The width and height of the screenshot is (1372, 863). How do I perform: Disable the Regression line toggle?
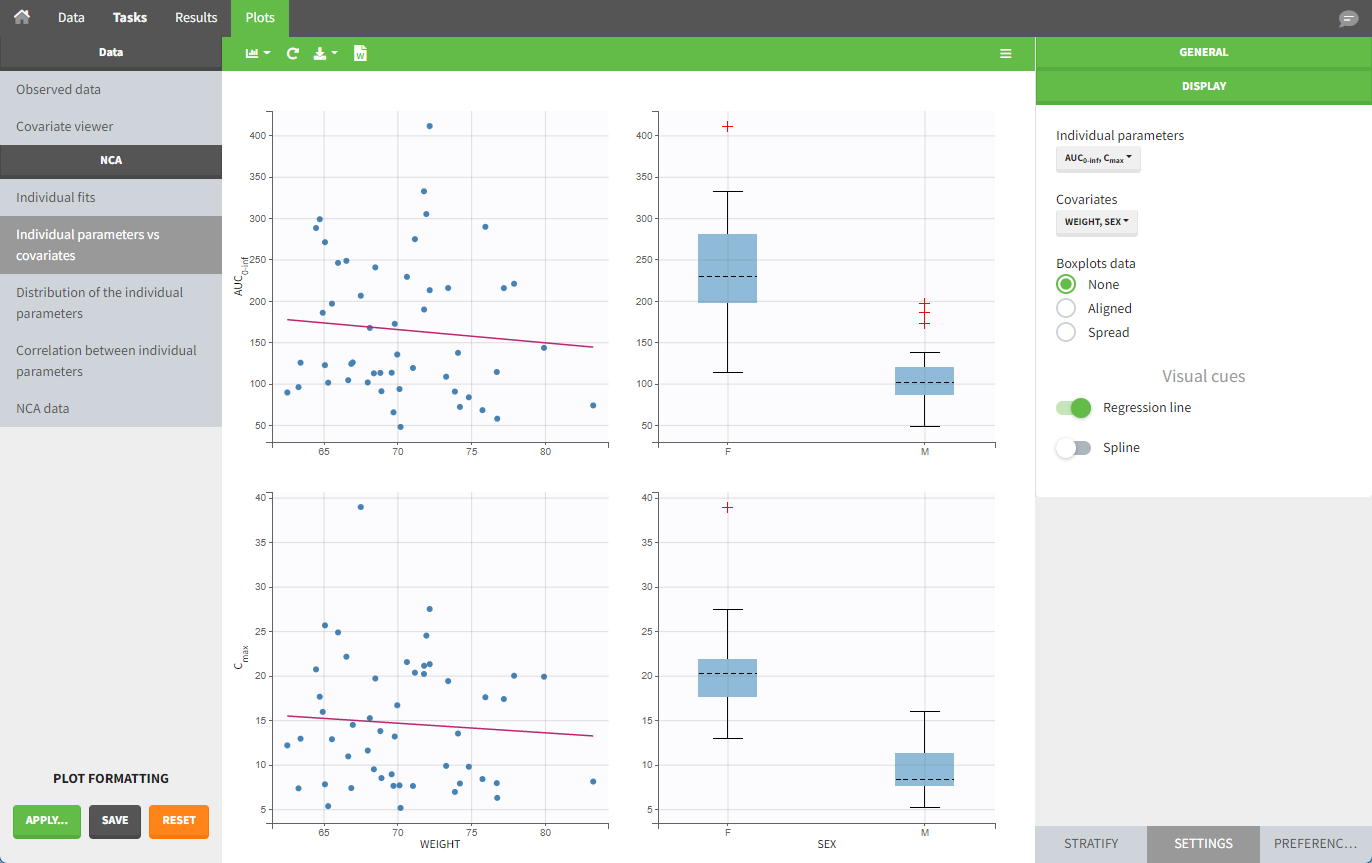tap(1073, 408)
